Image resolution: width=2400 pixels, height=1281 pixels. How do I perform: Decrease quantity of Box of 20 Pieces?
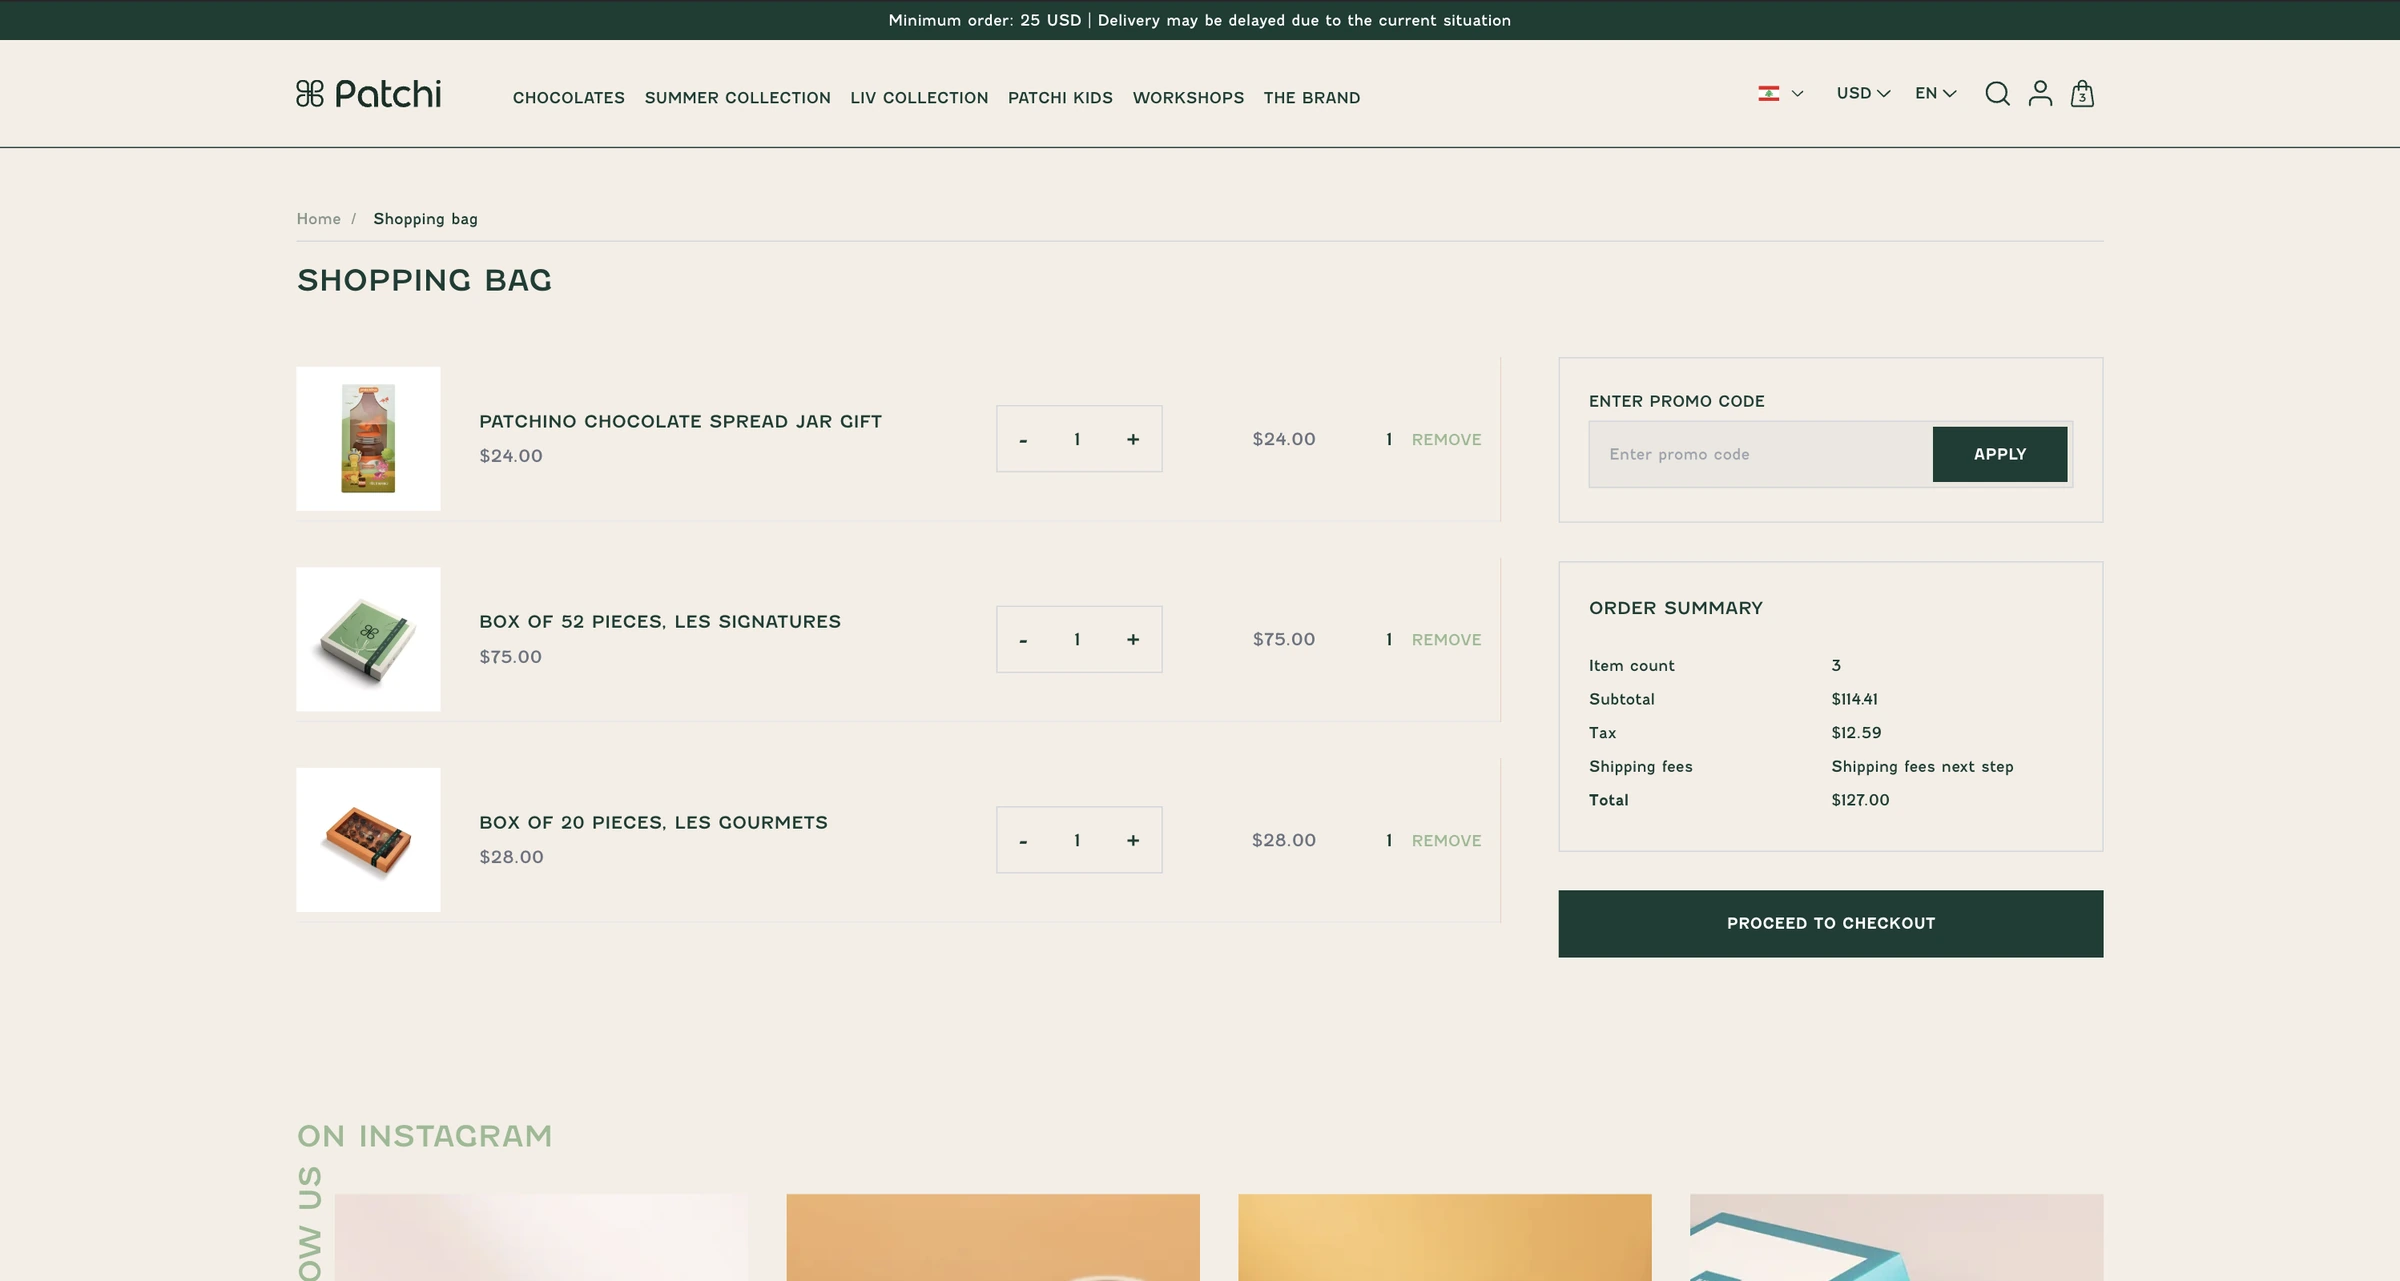click(x=1023, y=841)
